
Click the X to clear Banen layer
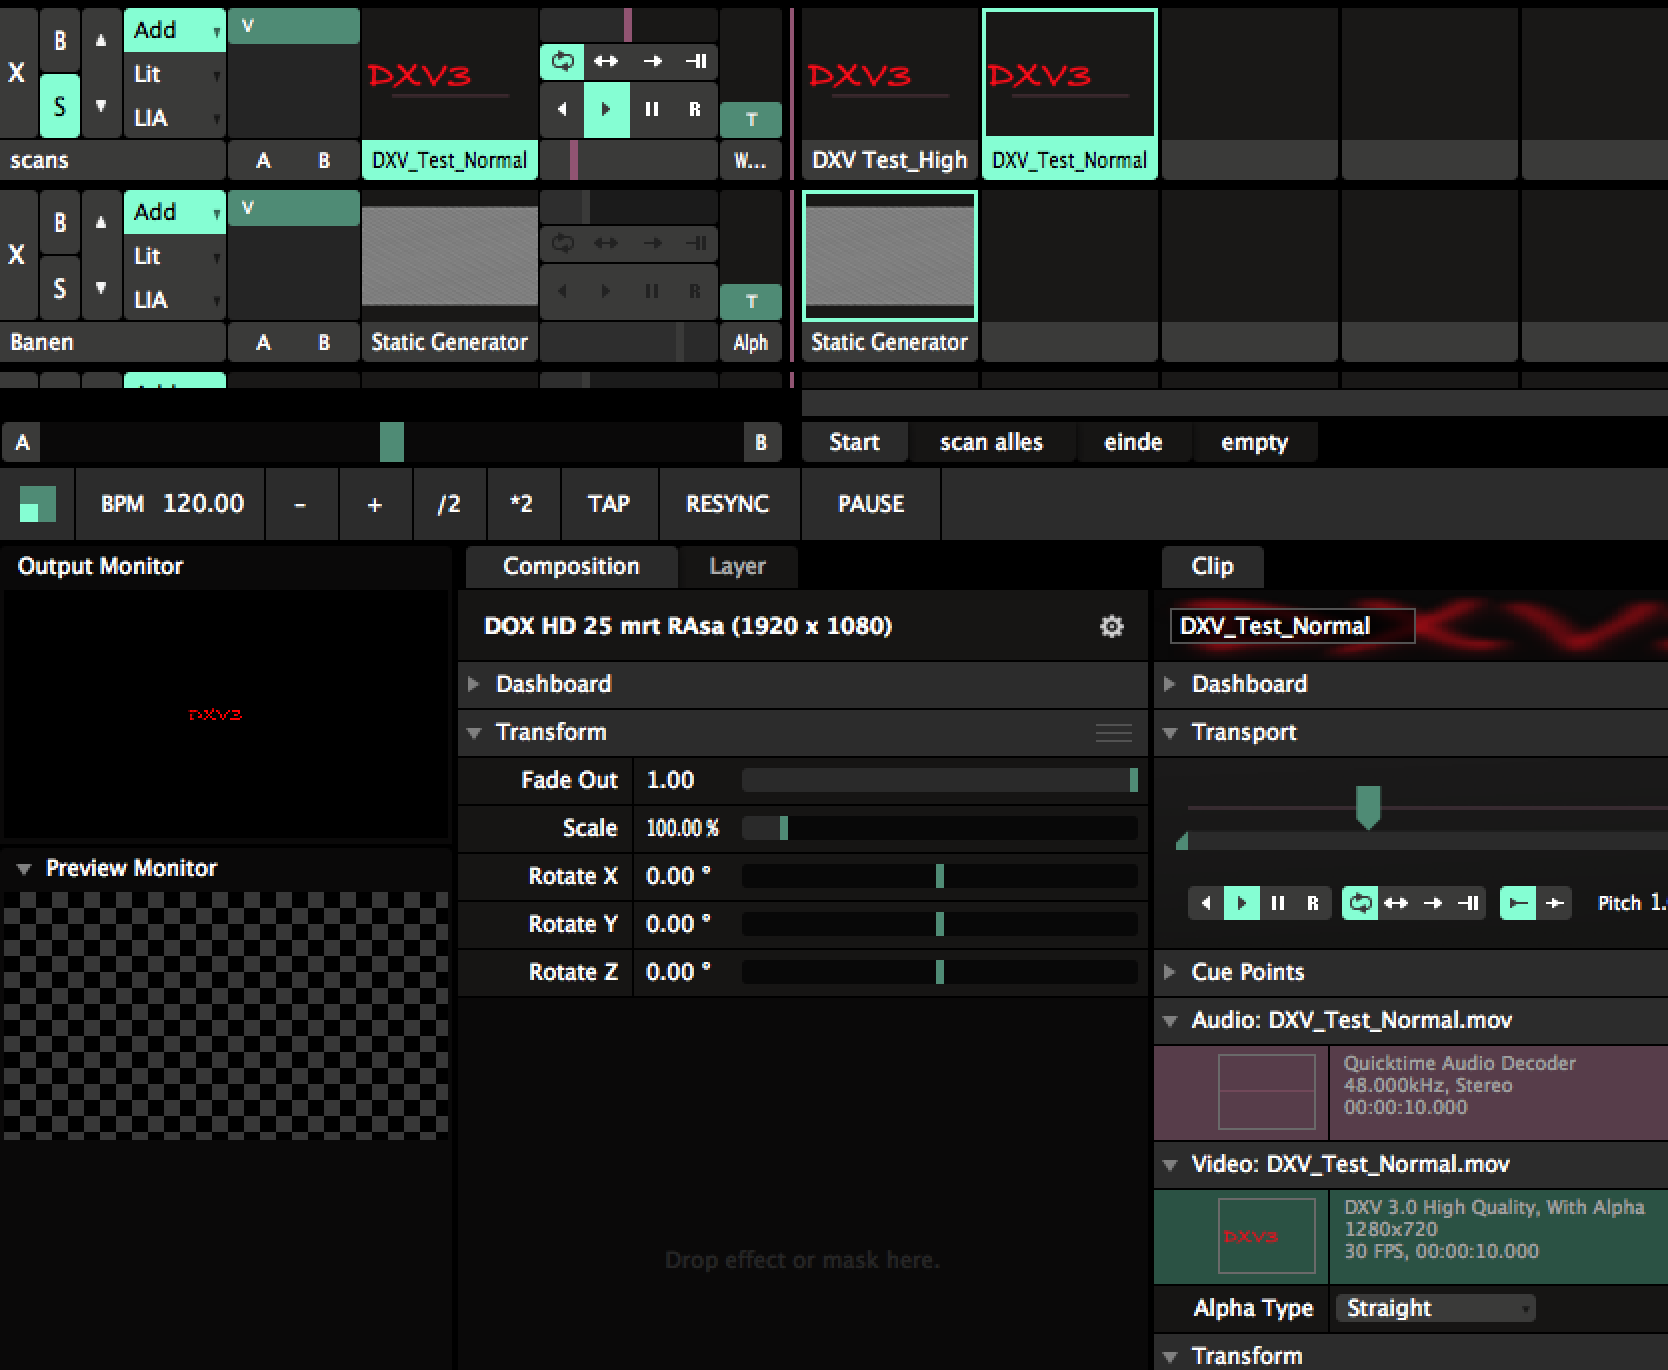(17, 255)
